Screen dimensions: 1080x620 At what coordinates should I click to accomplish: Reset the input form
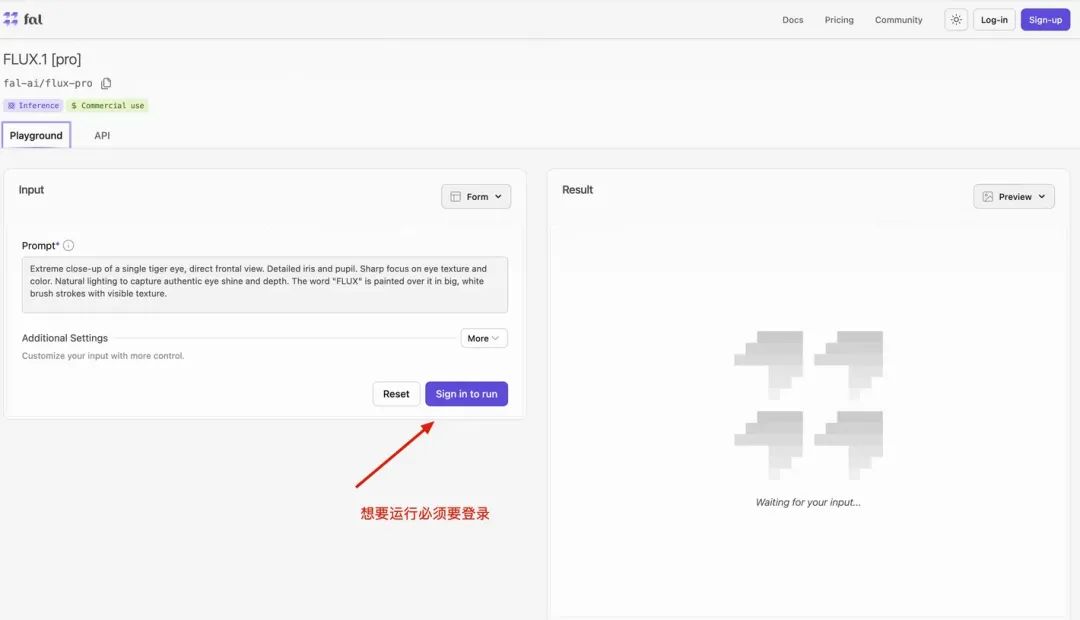pyautogui.click(x=396, y=394)
